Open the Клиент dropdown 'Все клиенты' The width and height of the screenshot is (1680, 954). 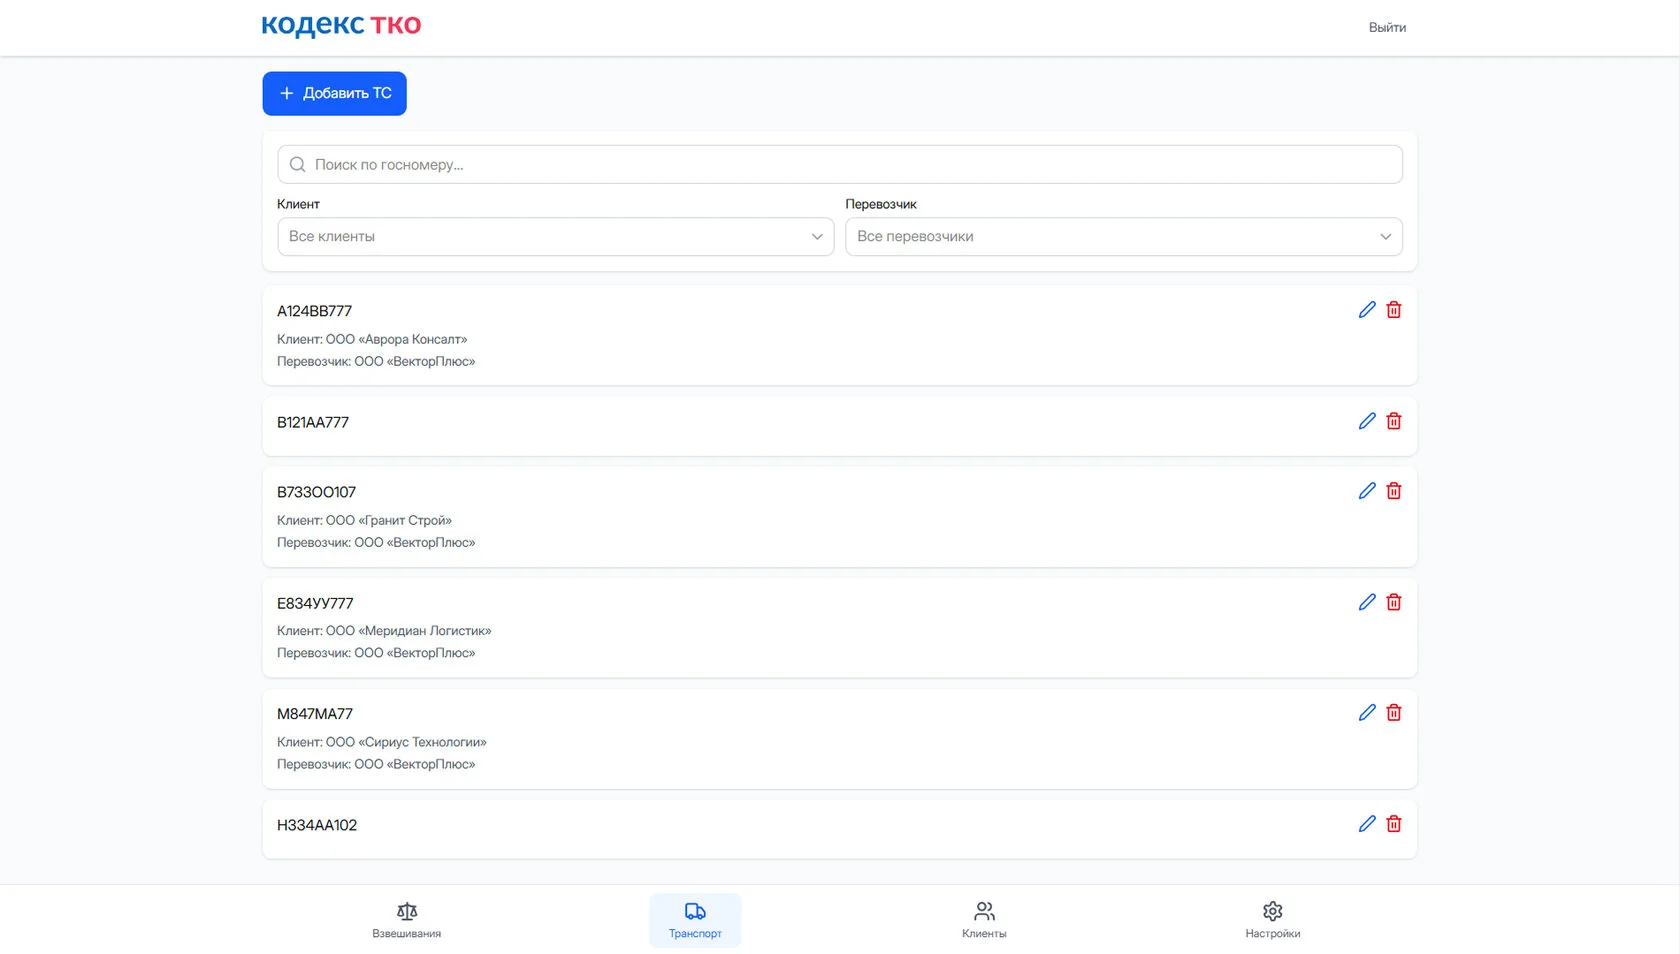(x=555, y=237)
